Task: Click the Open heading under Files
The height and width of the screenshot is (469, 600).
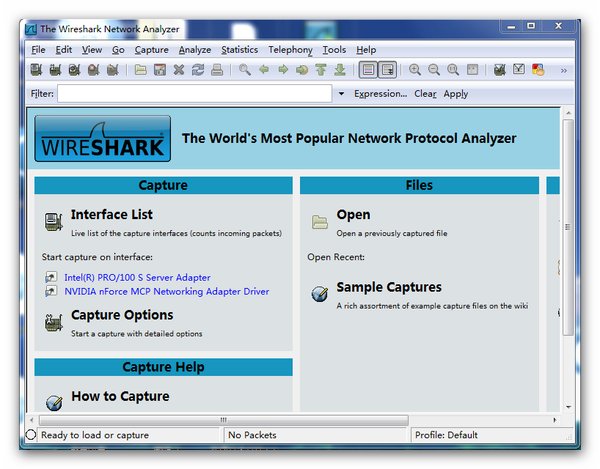Action: point(353,215)
